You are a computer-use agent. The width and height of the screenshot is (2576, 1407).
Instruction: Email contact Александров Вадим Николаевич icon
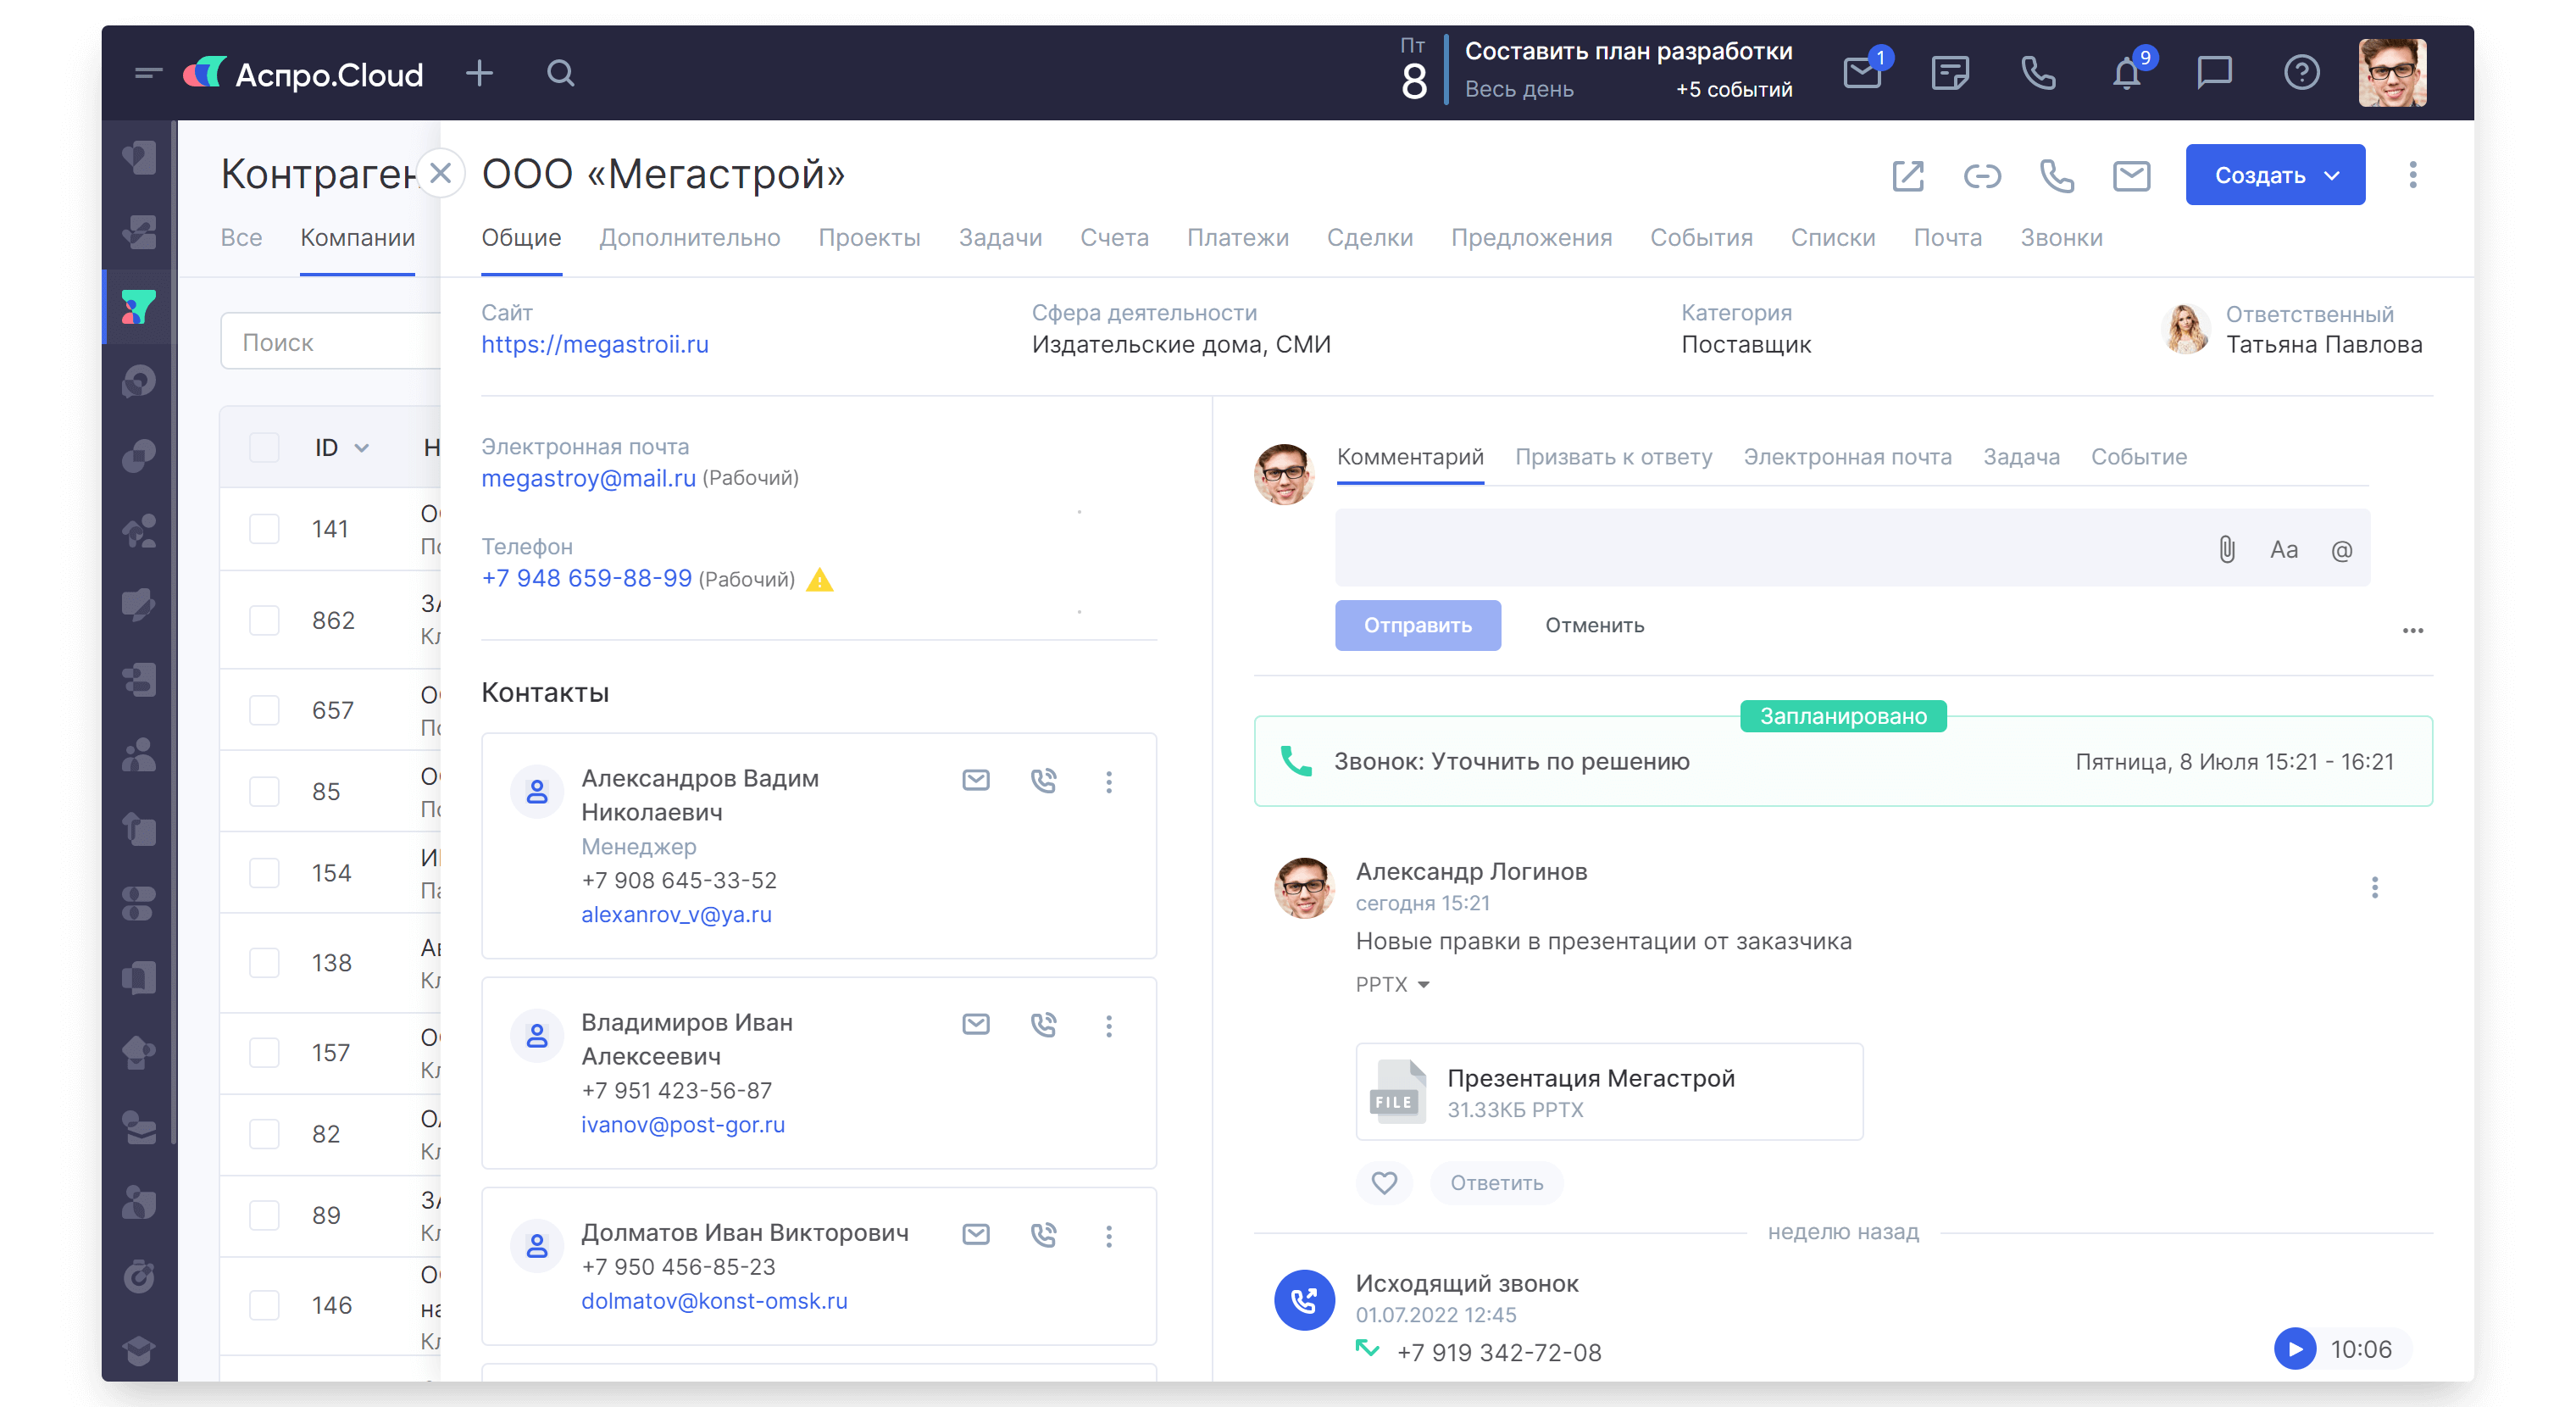pyautogui.click(x=975, y=781)
